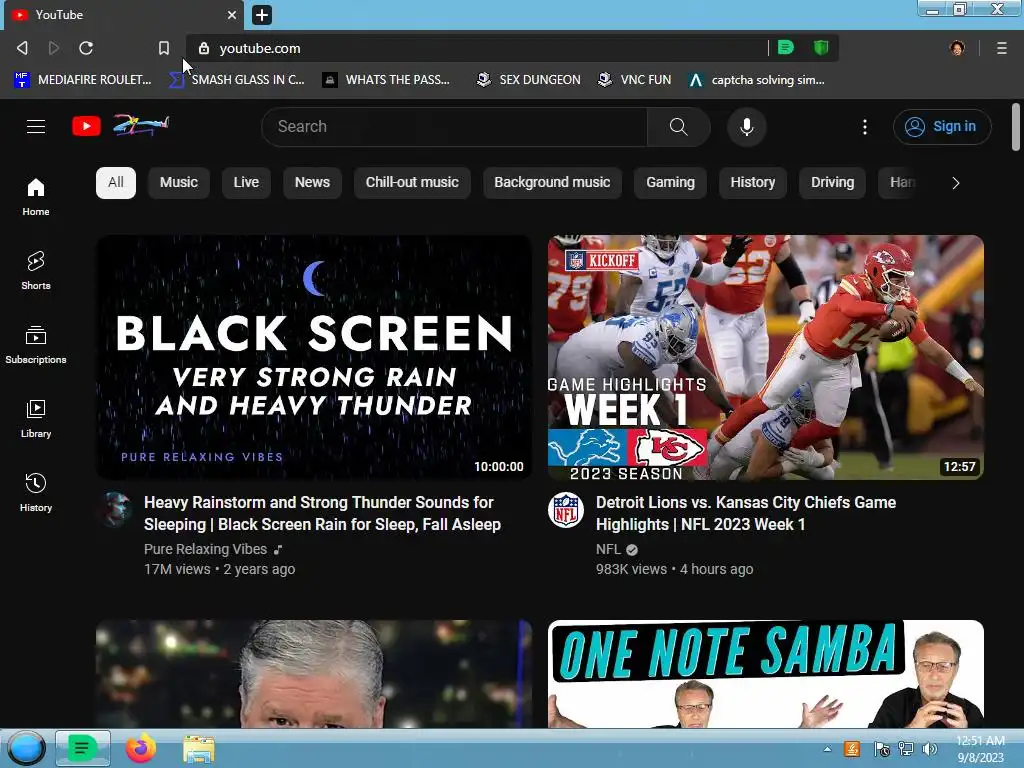This screenshot has height=768, width=1024.
Task: Click the page vertical scrollbar
Action: [1016, 127]
